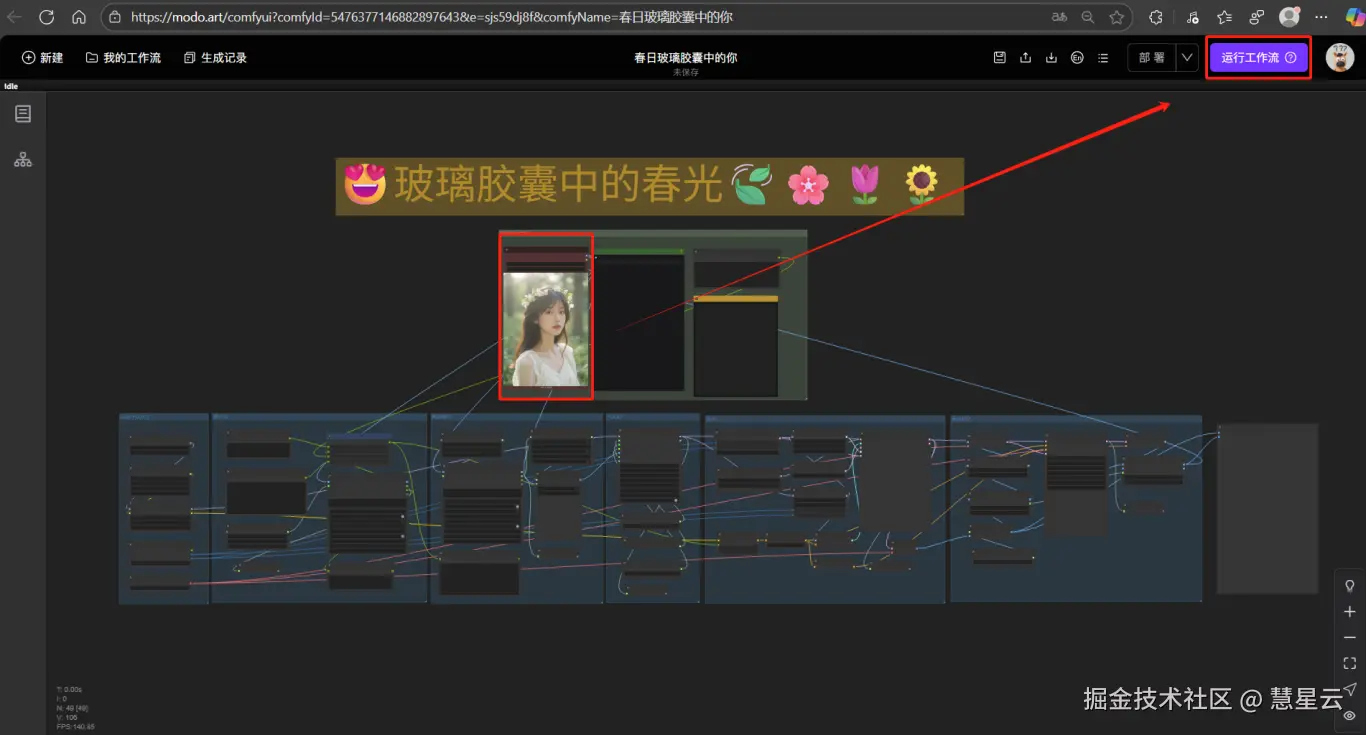The width and height of the screenshot is (1366, 735).
Task: Click the 玻璃胶囊中的春光 title banner node
Action: tap(650, 185)
